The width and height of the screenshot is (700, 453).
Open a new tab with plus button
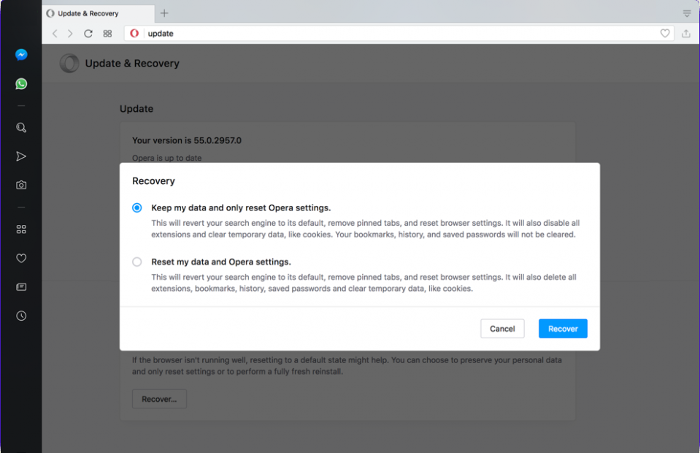pos(164,13)
